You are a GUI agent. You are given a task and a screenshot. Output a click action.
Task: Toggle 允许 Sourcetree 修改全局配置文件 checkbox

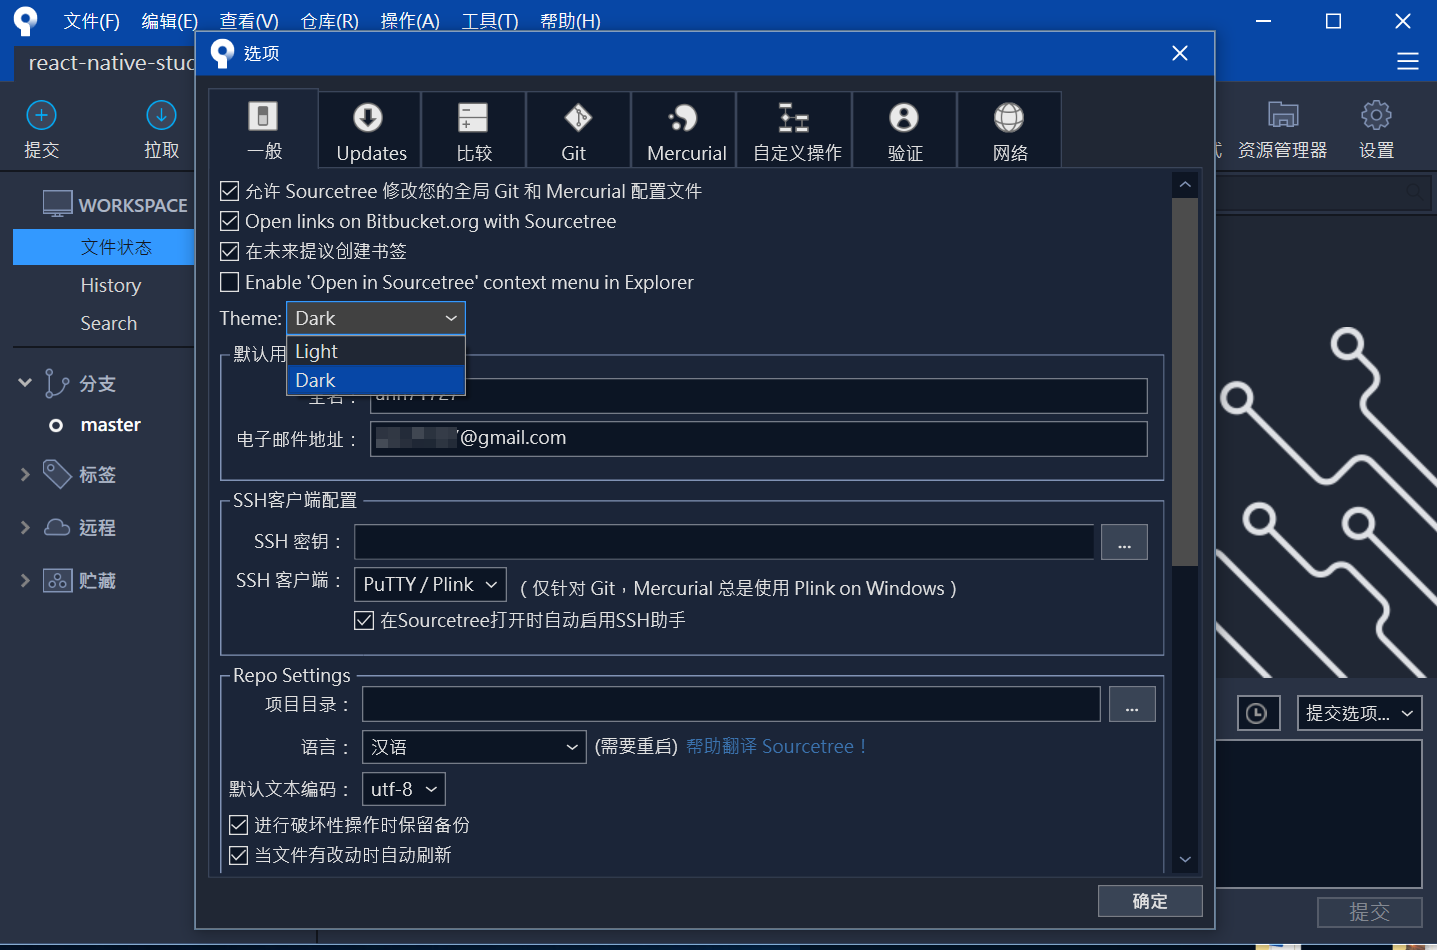coord(229,191)
